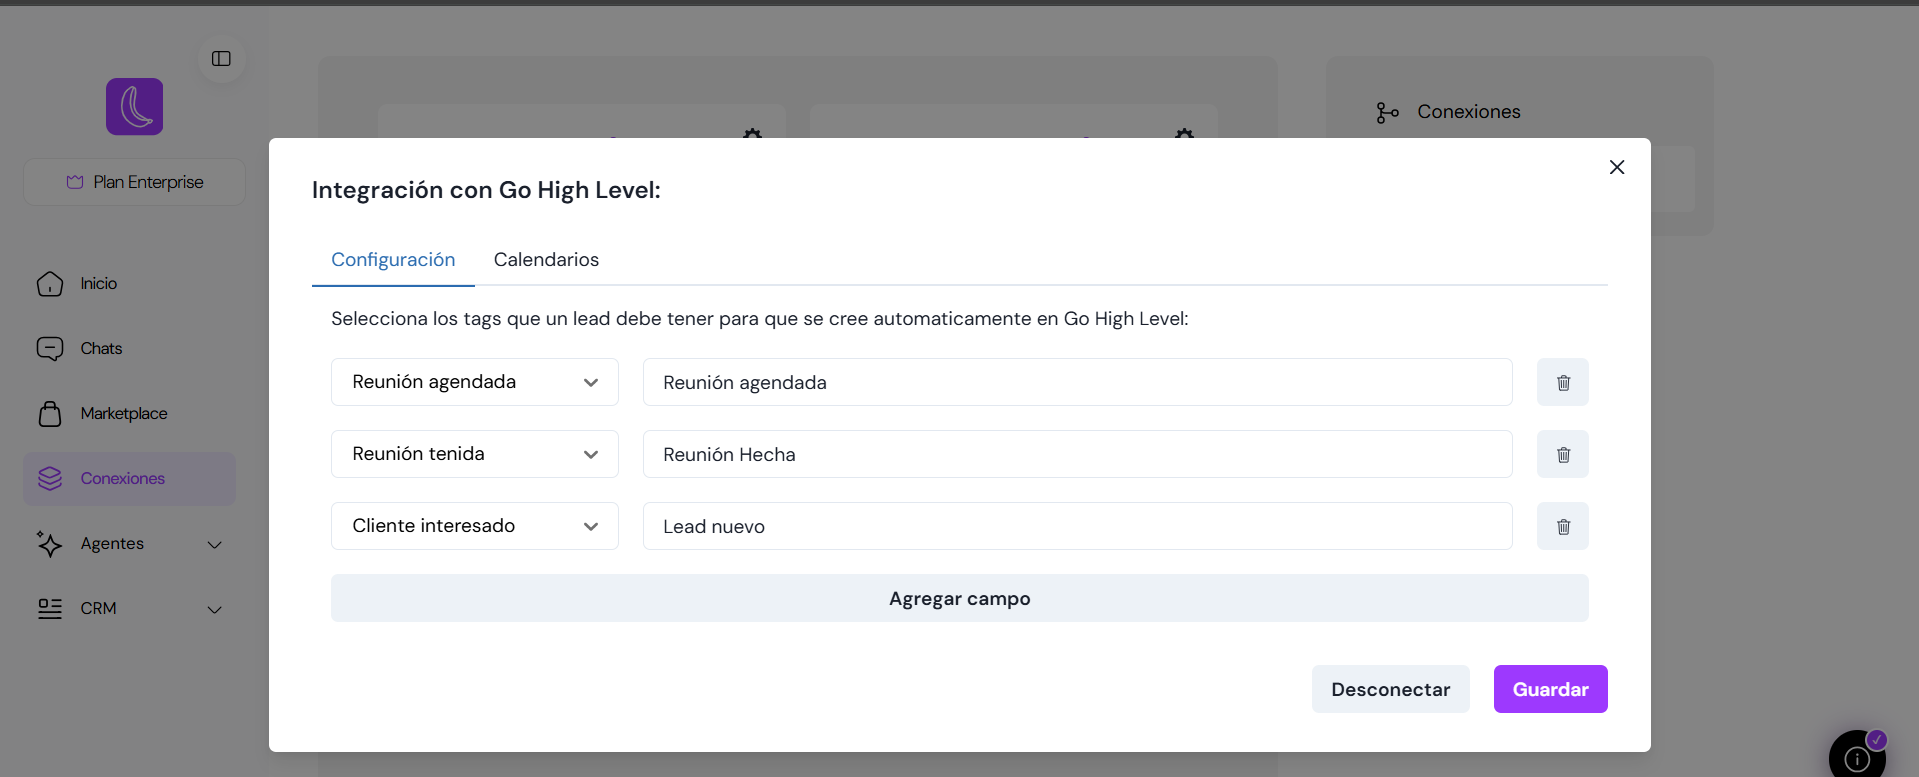Remove the Lead nuevo tag row
The image size is (1919, 777).
[1562, 526]
